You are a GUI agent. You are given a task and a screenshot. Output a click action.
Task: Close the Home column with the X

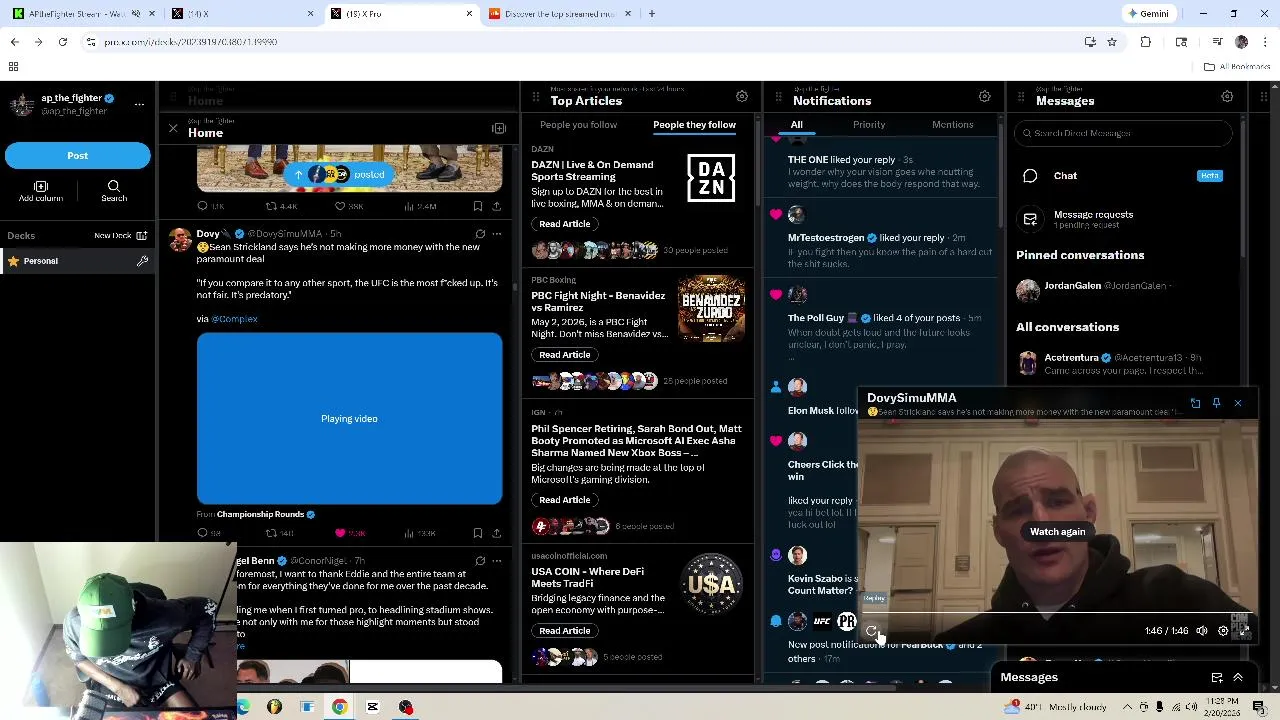(x=172, y=129)
